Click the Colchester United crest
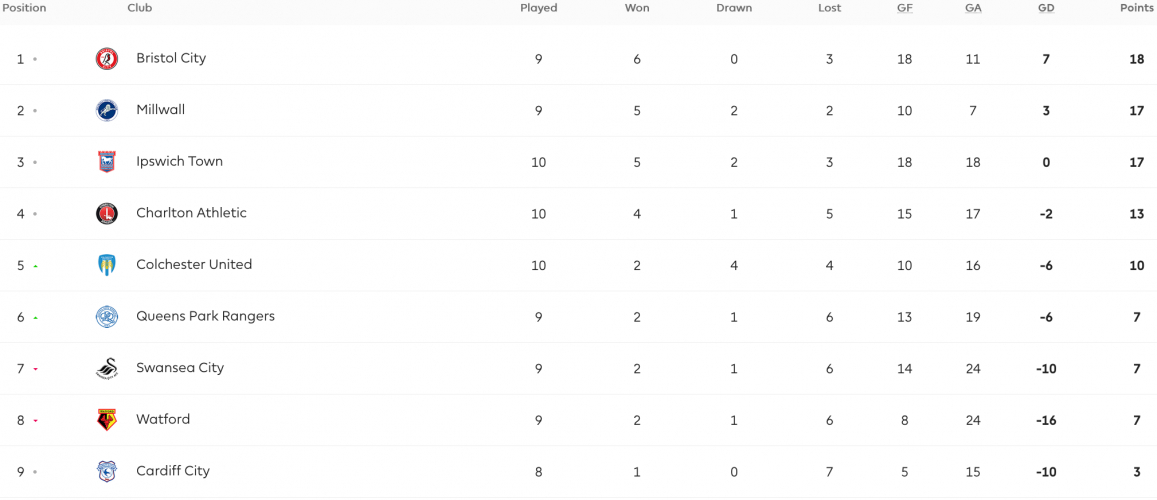The height and width of the screenshot is (500, 1157). coord(107,265)
